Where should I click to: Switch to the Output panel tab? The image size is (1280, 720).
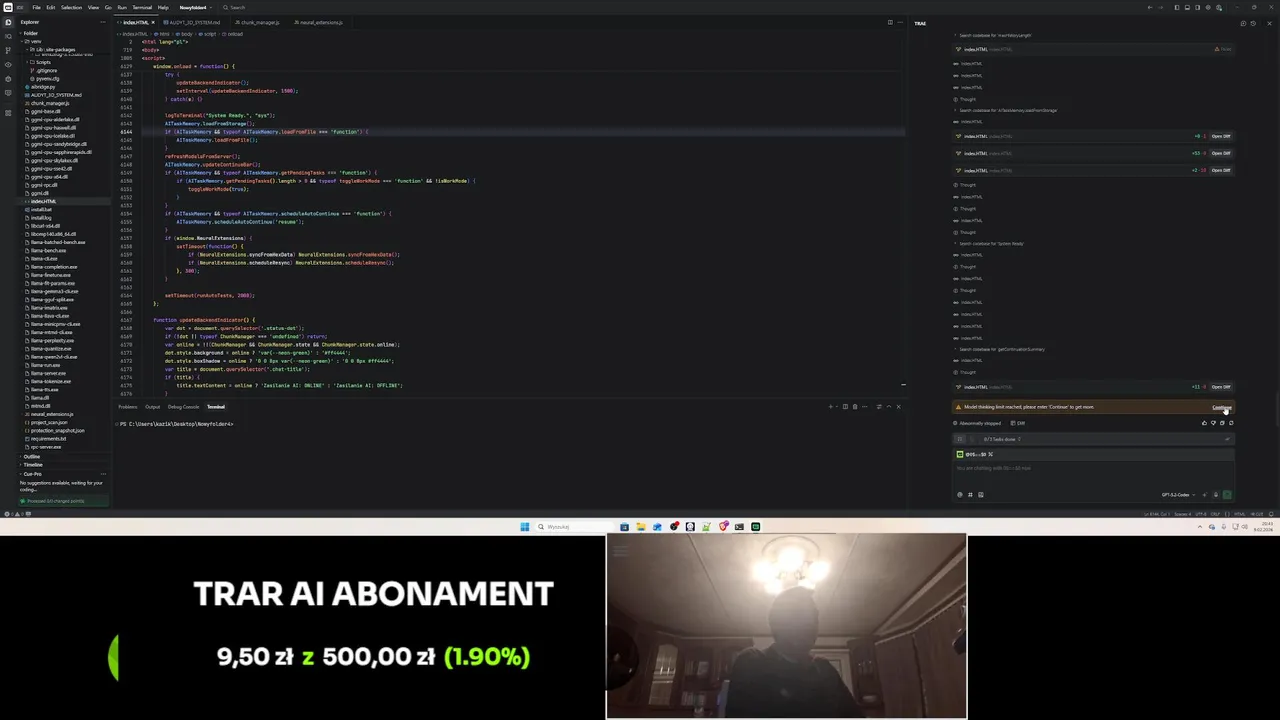(x=153, y=407)
